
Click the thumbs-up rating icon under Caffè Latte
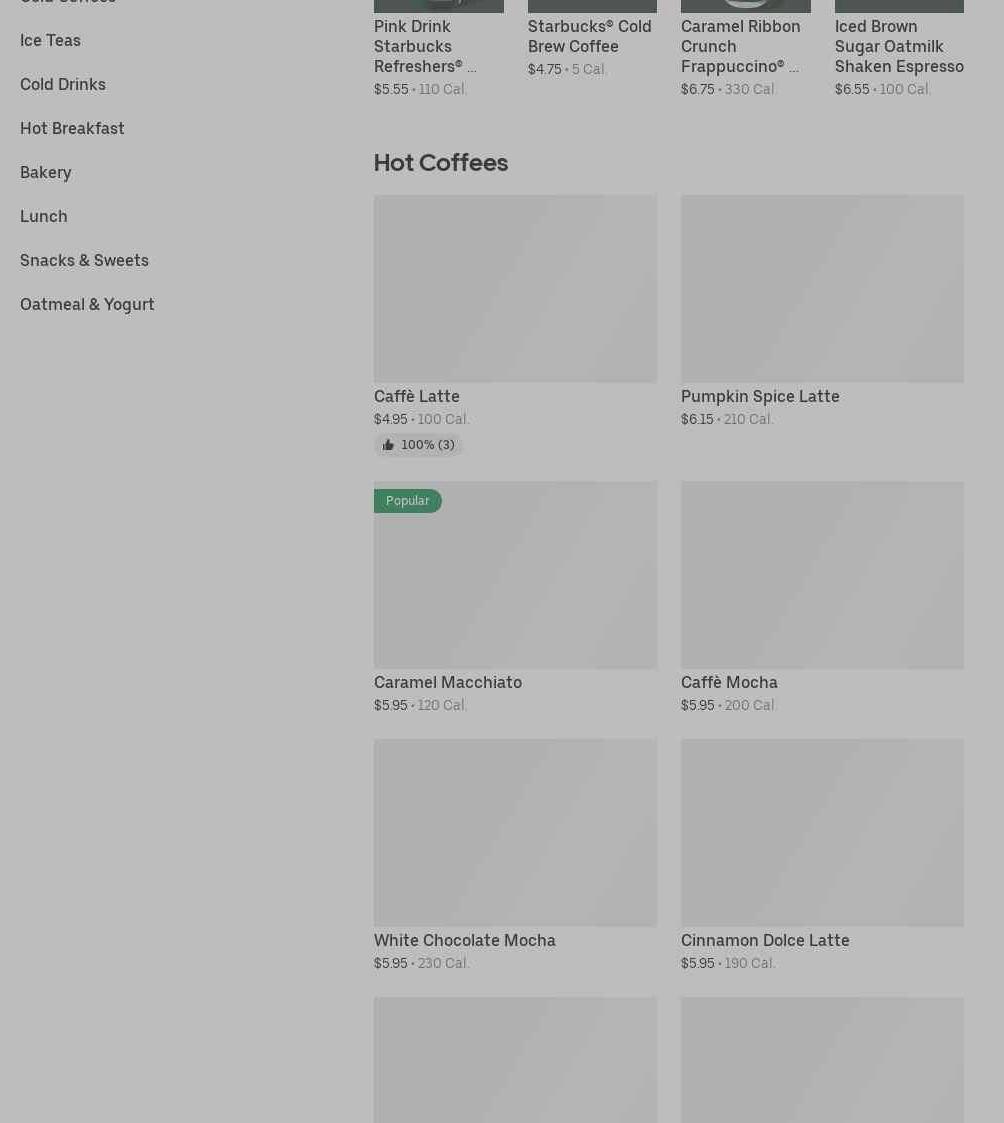(388, 445)
